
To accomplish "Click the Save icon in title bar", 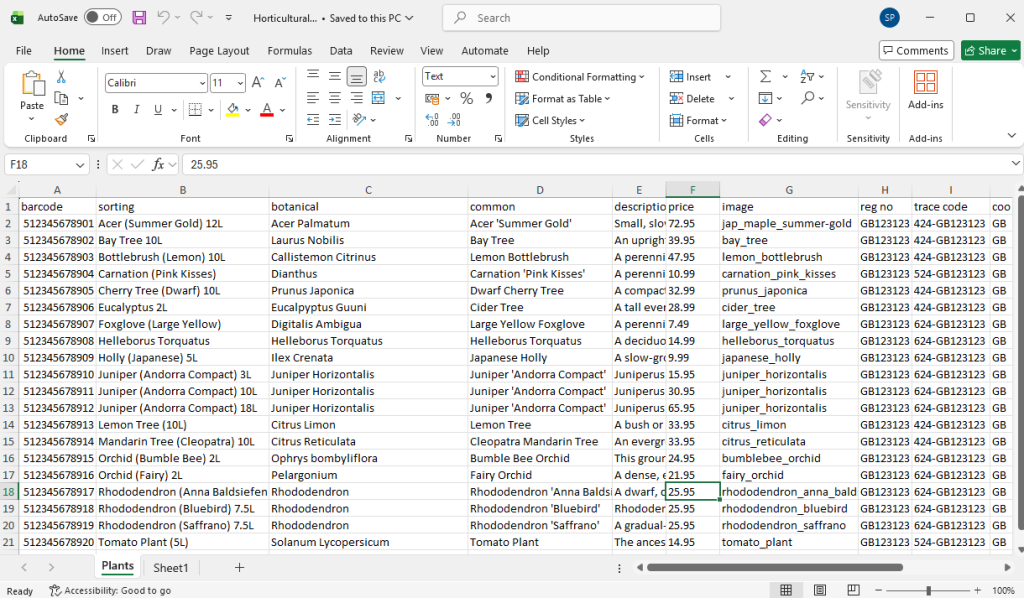I will tap(139, 18).
